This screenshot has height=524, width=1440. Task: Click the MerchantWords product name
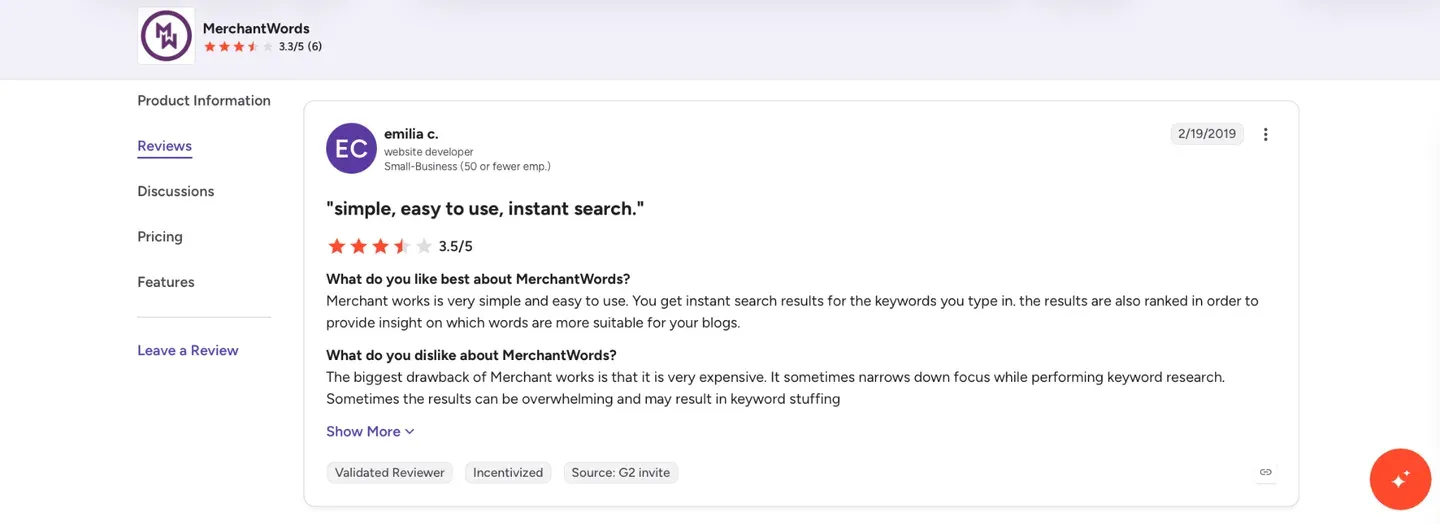(x=256, y=28)
